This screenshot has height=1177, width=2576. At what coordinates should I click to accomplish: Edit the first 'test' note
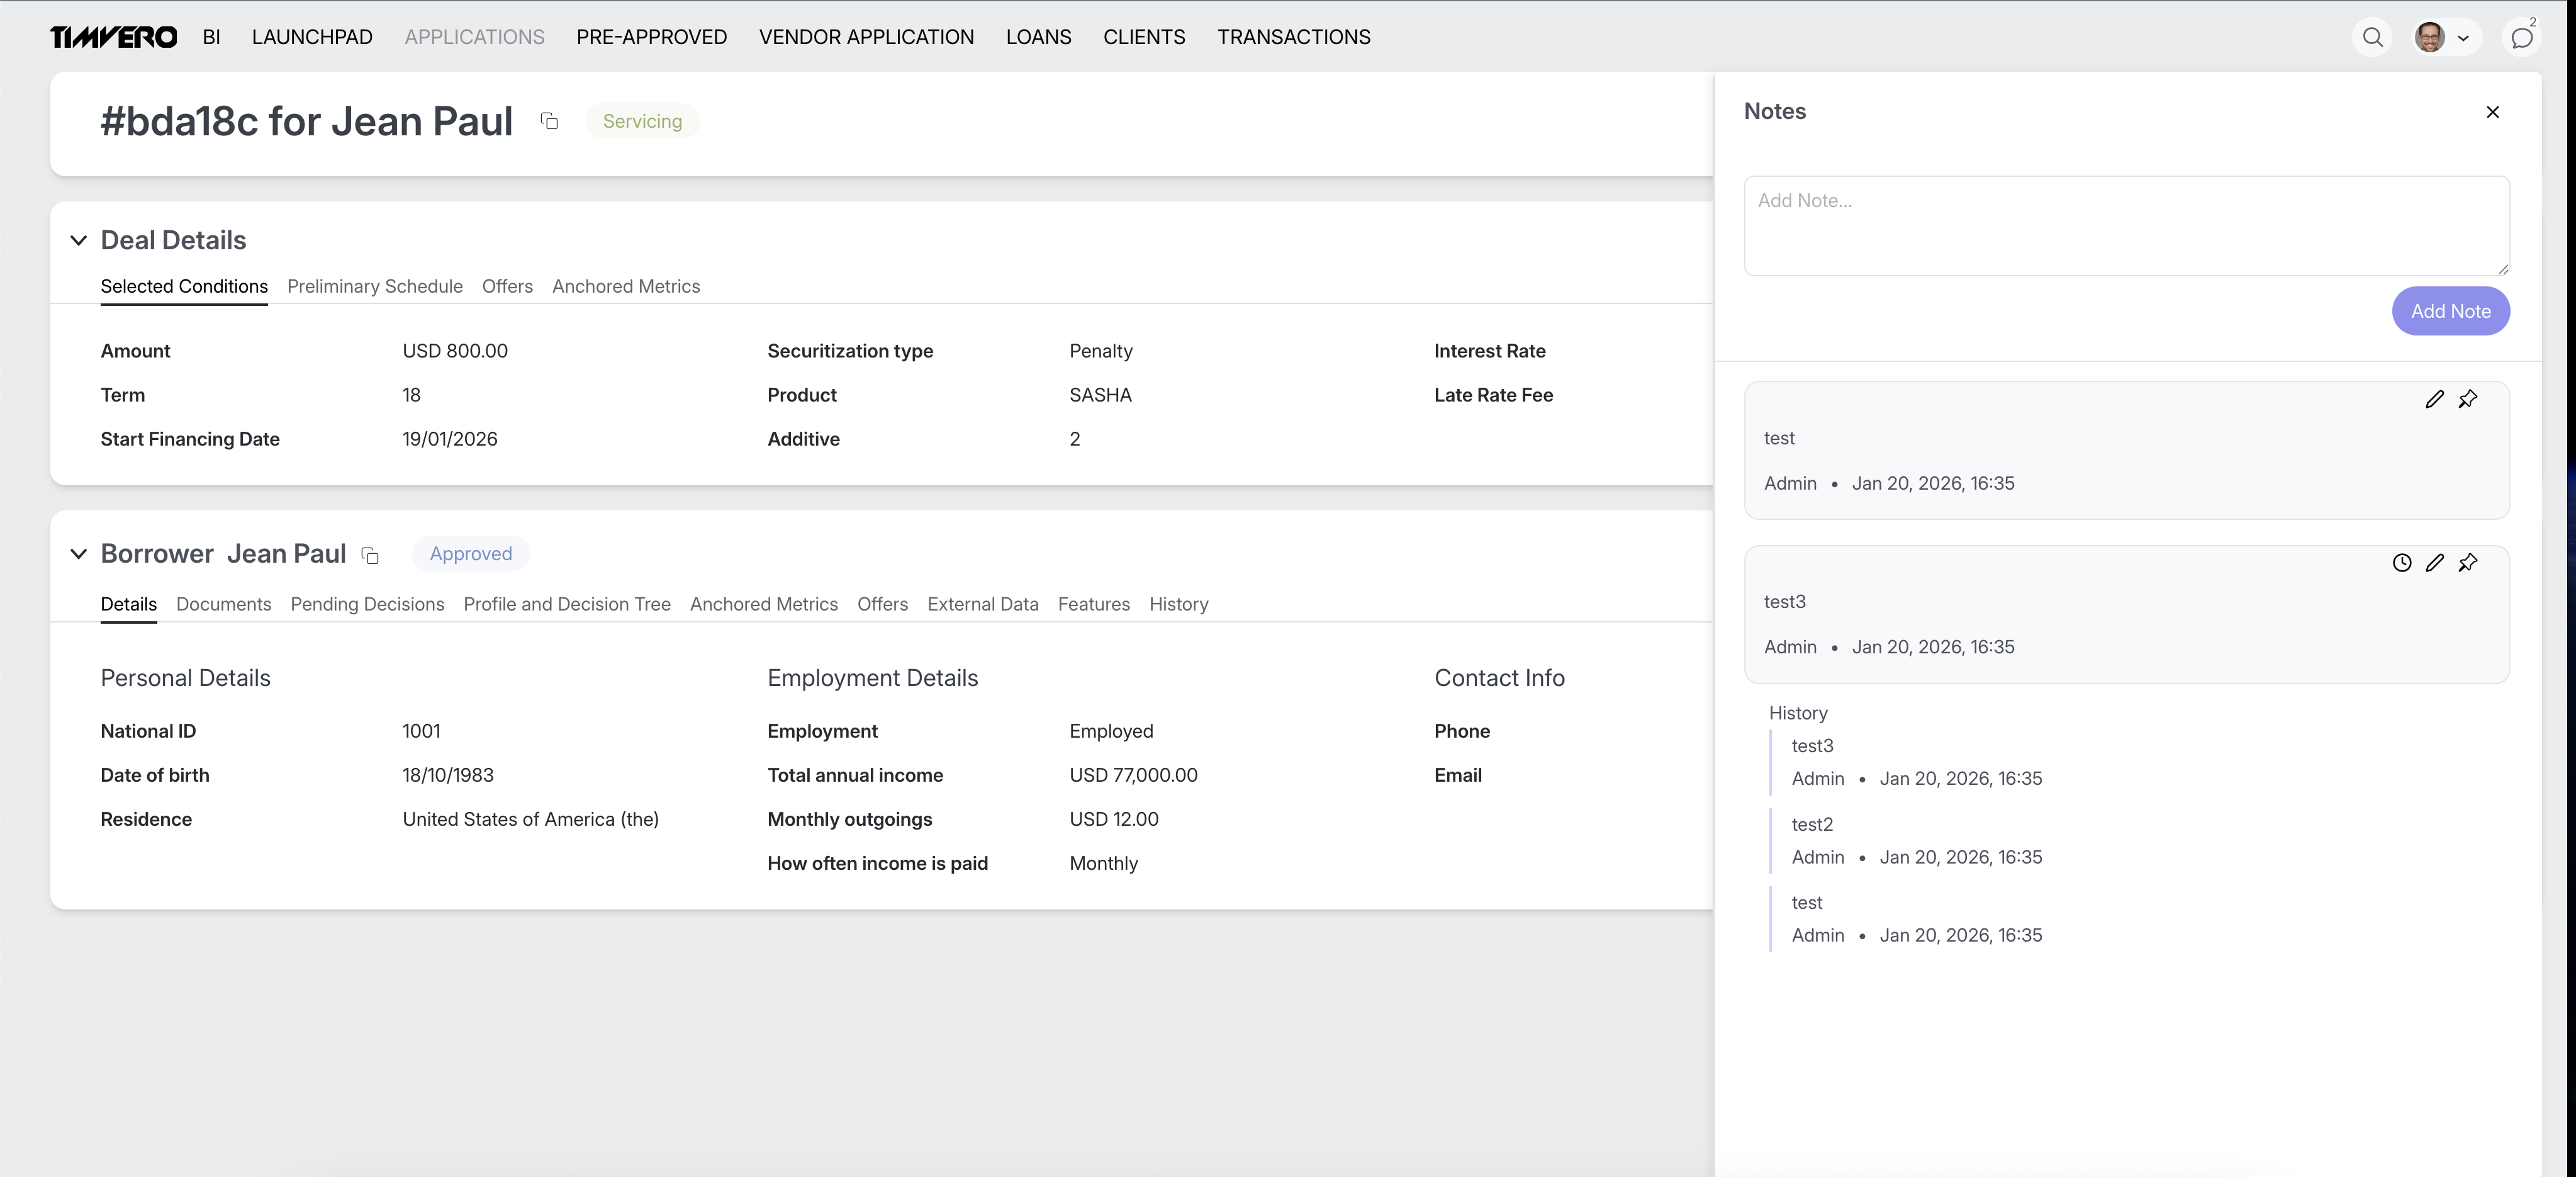(x=2434, y=399)
